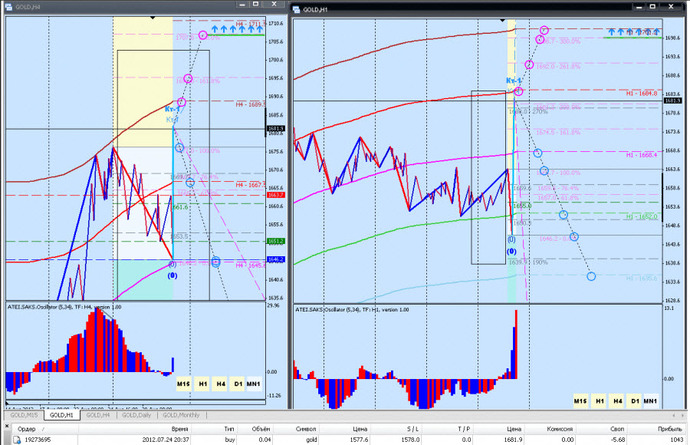Click the open time 2012.07.24 20:37
The width and height of the screenshot is (690, 445).
(x=165, y=439)
